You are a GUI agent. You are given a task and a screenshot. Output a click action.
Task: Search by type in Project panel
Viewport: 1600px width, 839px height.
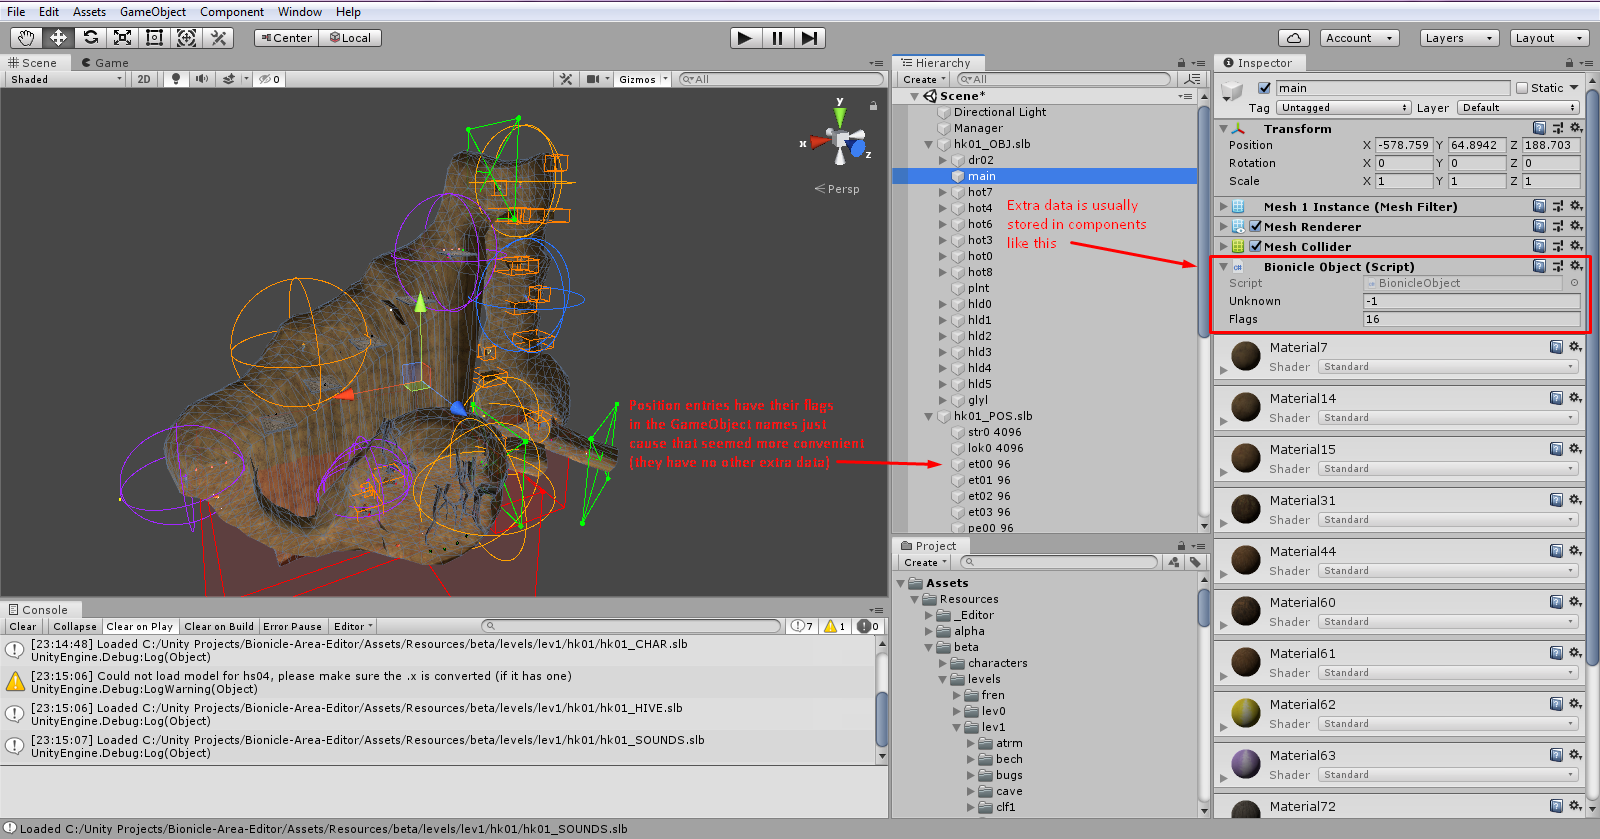click(1174, 562)
